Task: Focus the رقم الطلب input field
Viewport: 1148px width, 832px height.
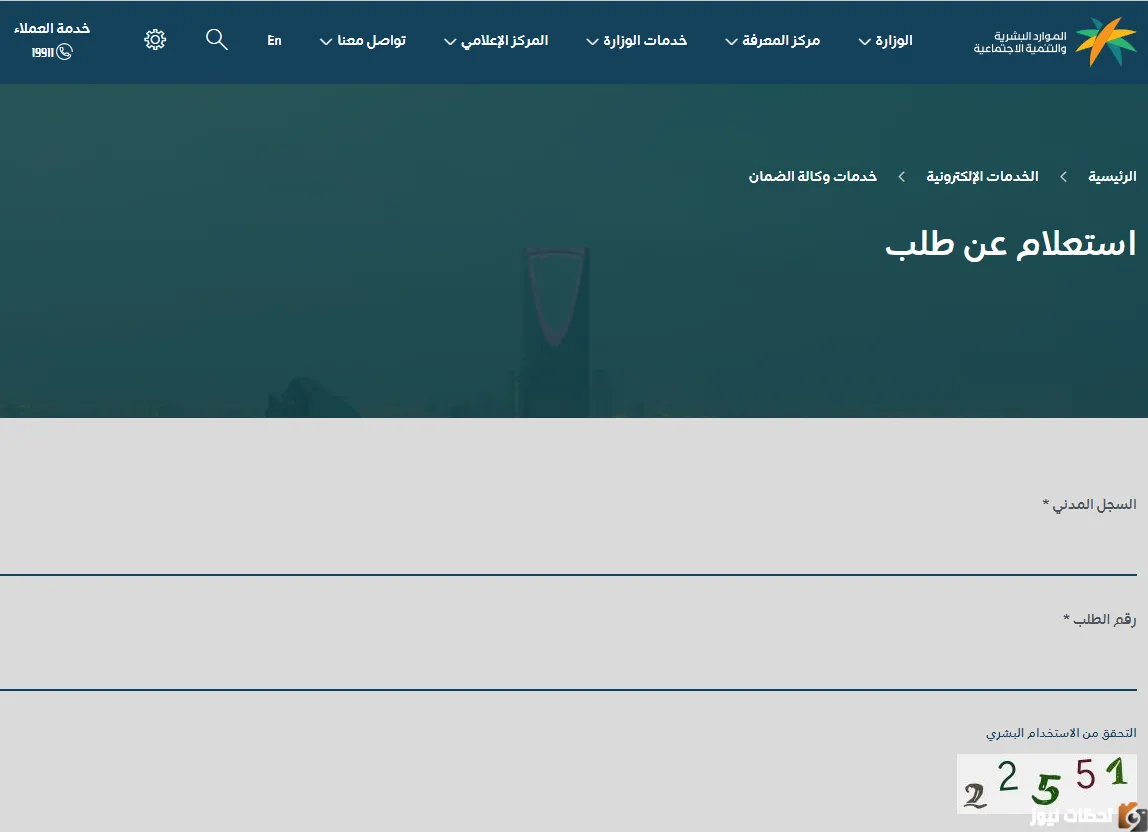Action: coord(568,666)
